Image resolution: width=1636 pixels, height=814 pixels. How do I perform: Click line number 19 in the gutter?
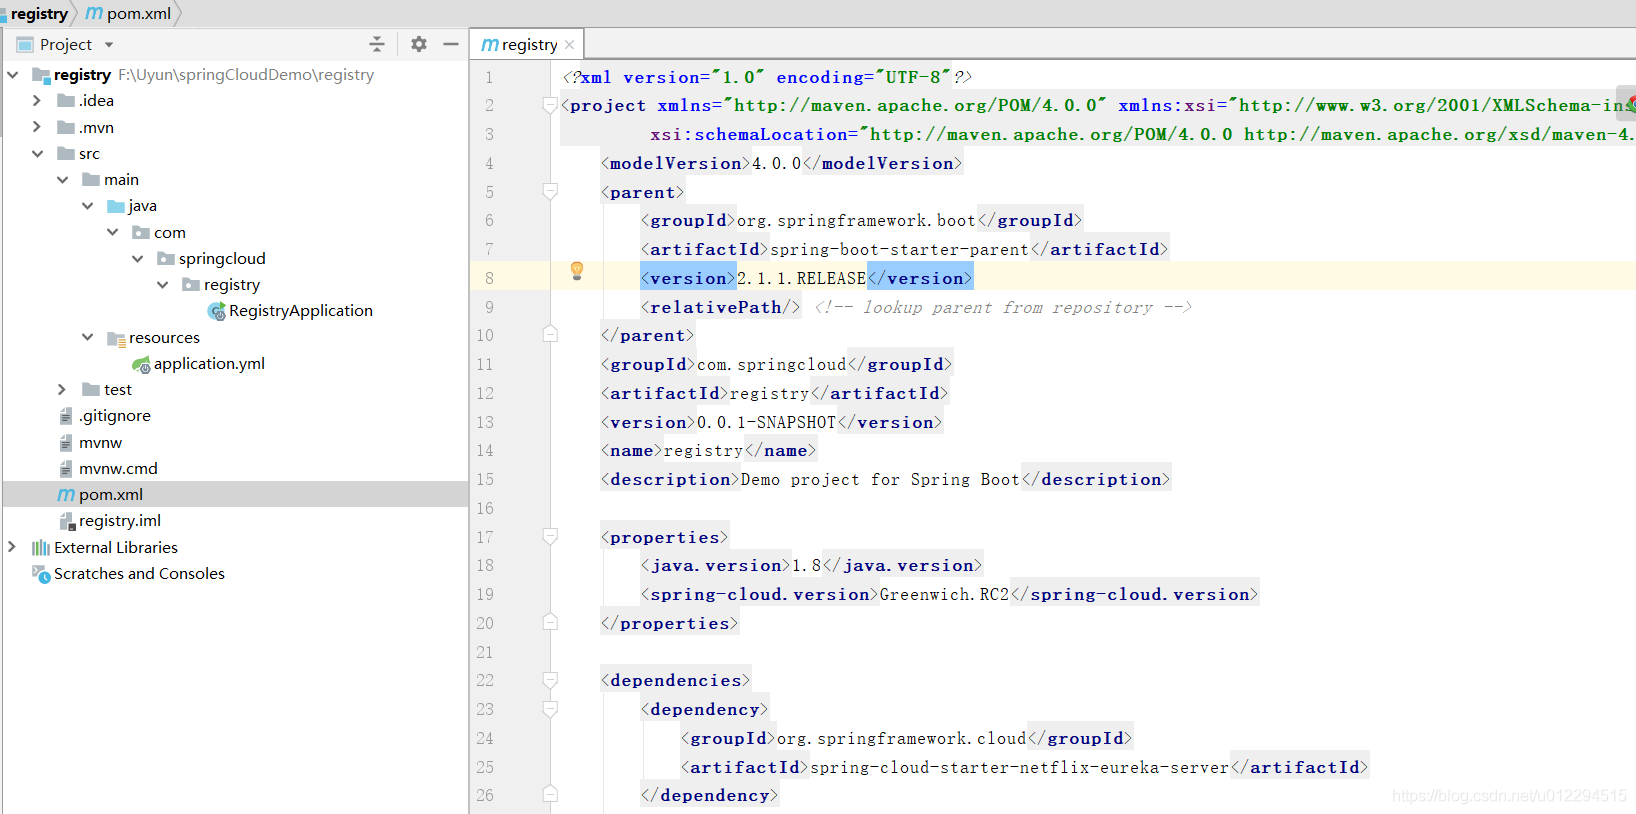(x=485, y=594)
